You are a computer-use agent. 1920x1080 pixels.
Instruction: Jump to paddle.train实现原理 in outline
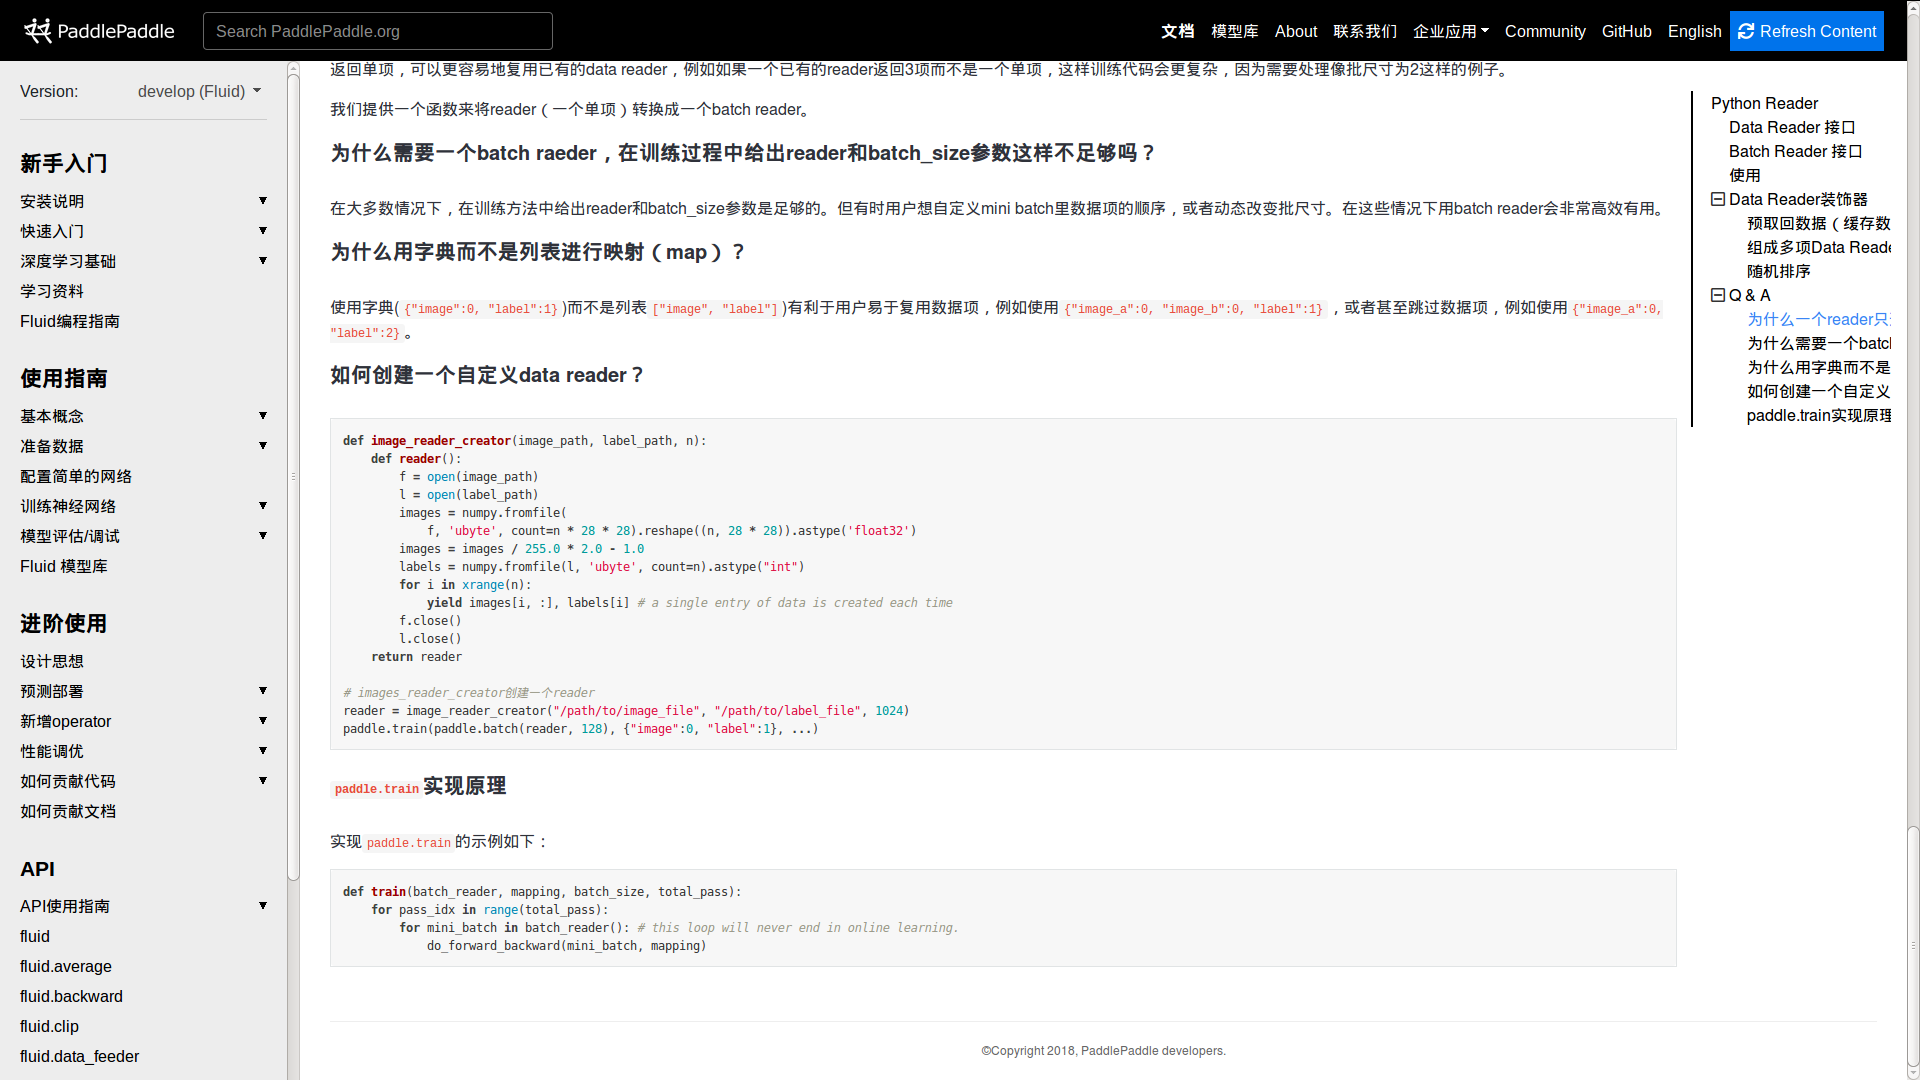pyautogui.click(x=1818, y=415)
